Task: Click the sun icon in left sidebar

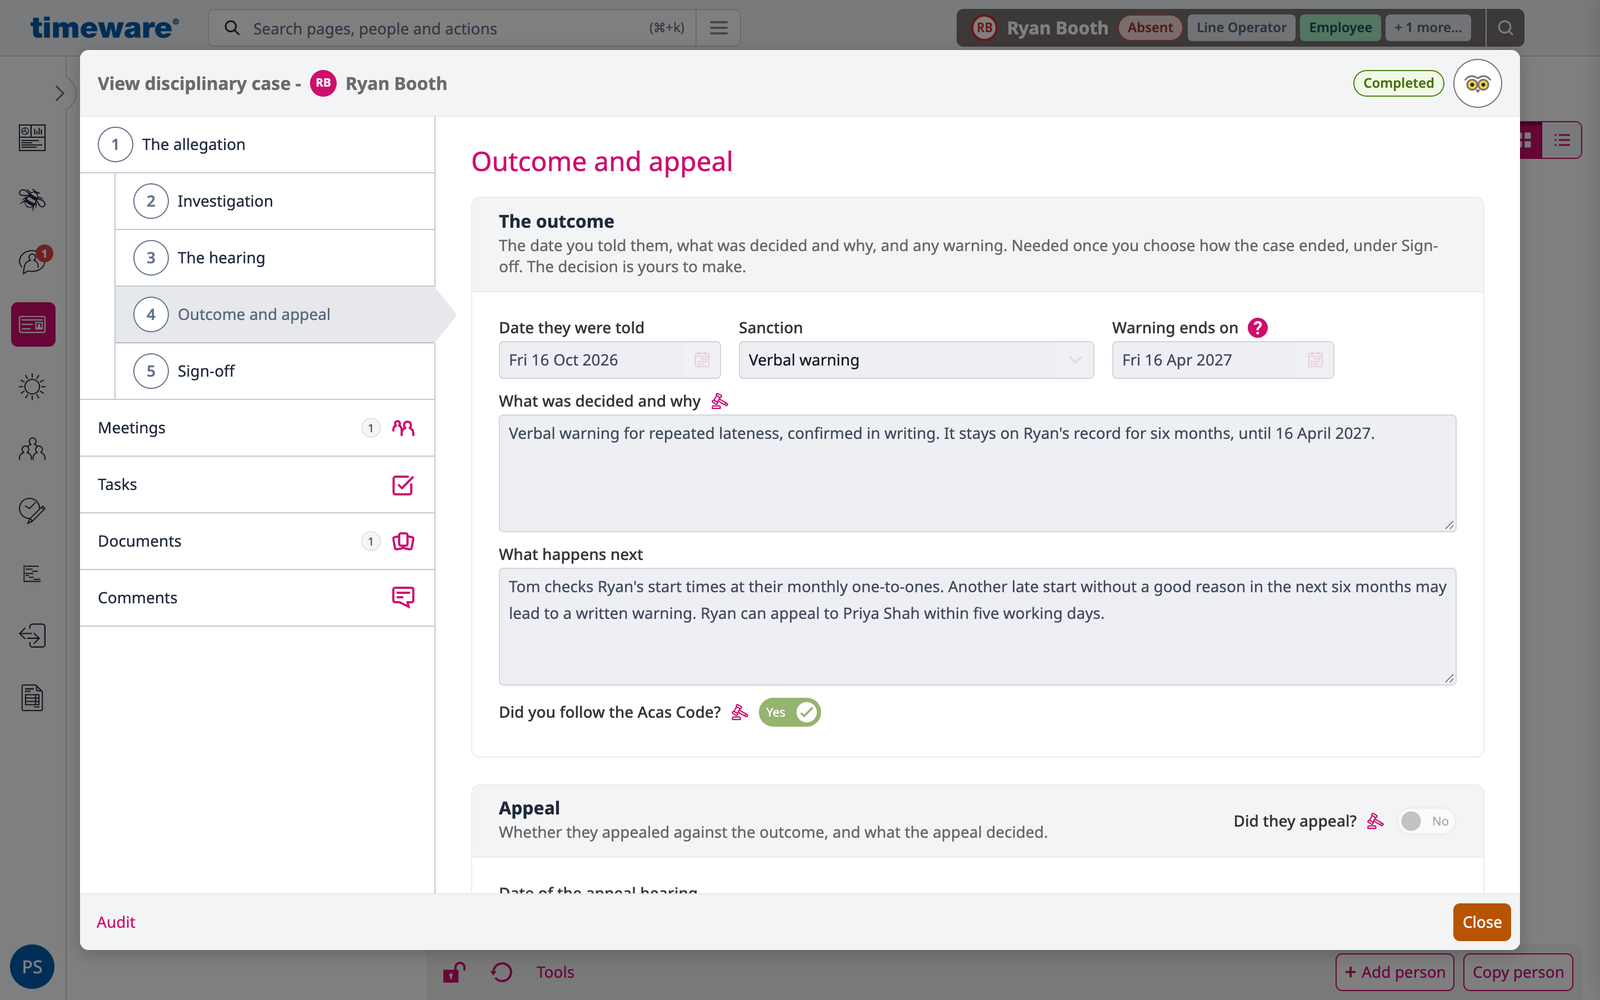Action: (33, 387)
